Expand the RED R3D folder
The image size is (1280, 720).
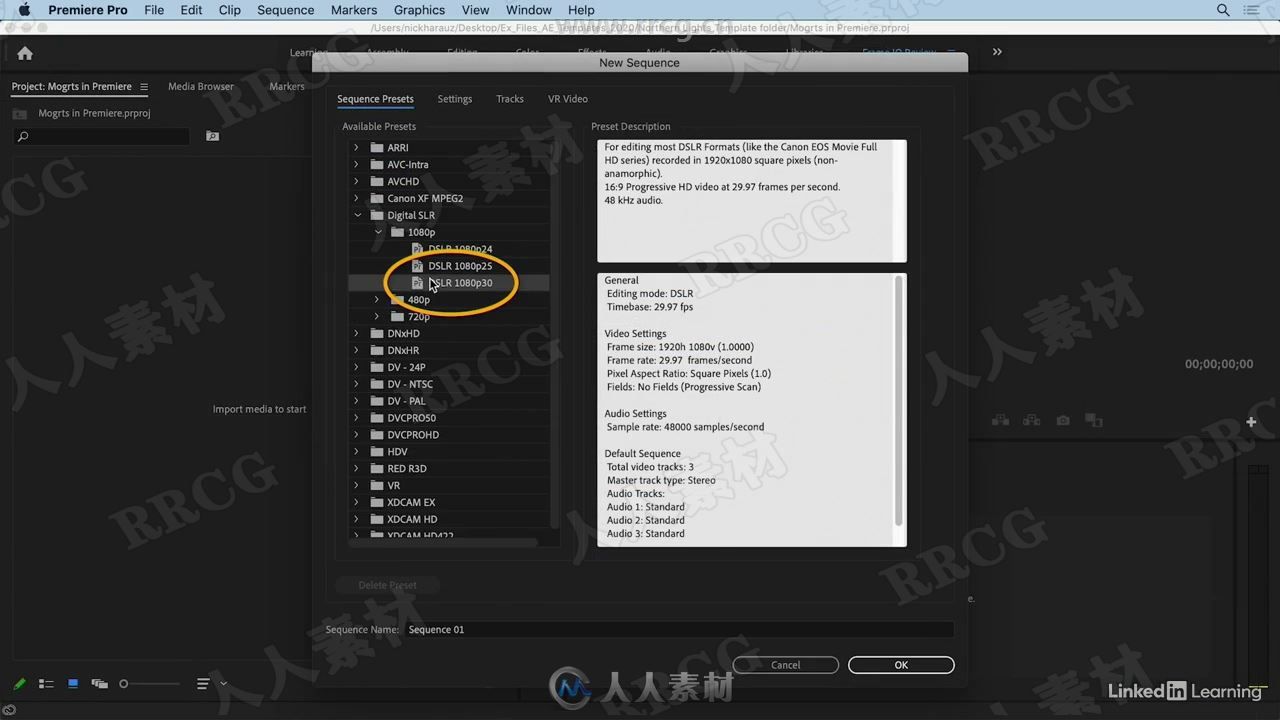point(356,469)
